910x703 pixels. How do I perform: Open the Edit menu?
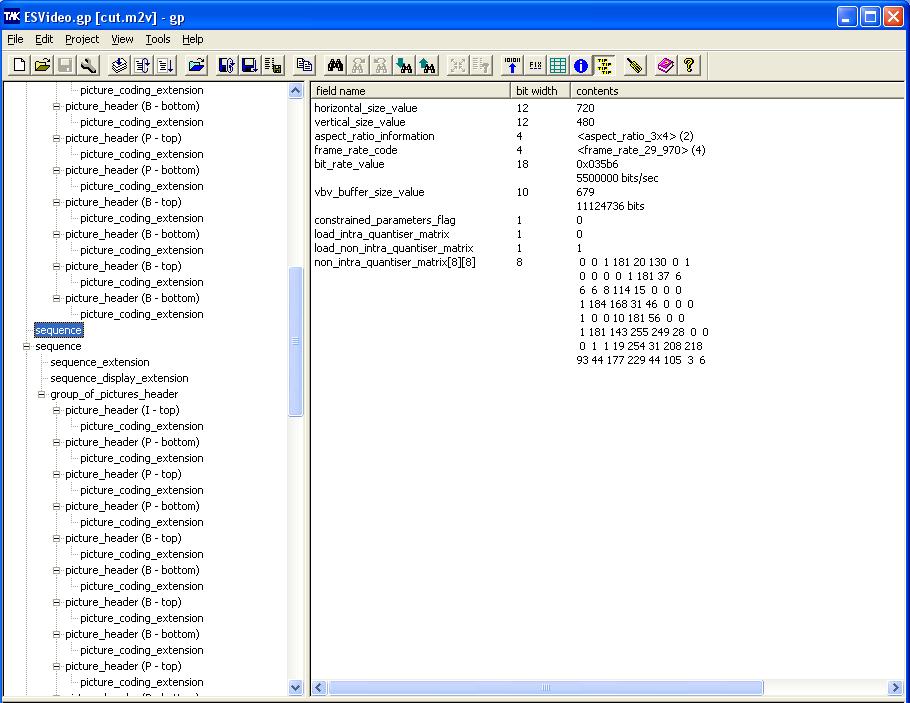pos(44,39)
